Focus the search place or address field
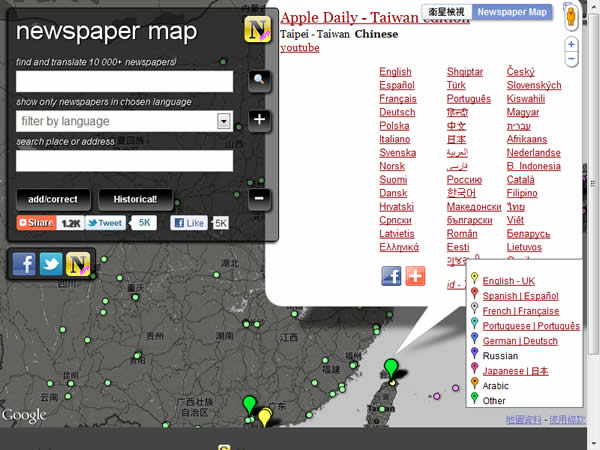This screenshot has width=600, height=450. click(x=124, y=161)
